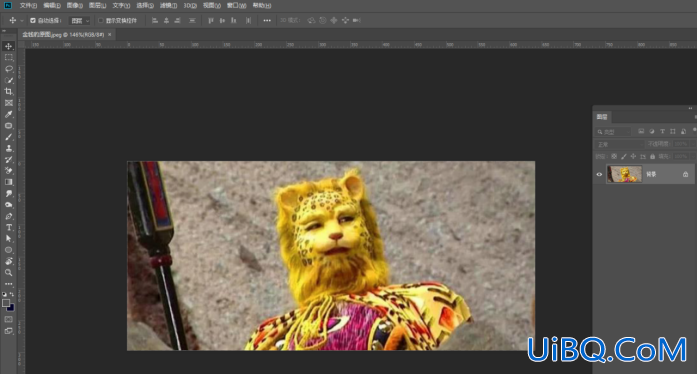The height and width of the screenshot is (374, 697).
Task: Toggle lock image pixels brush icon
Action: pos(624,157)
